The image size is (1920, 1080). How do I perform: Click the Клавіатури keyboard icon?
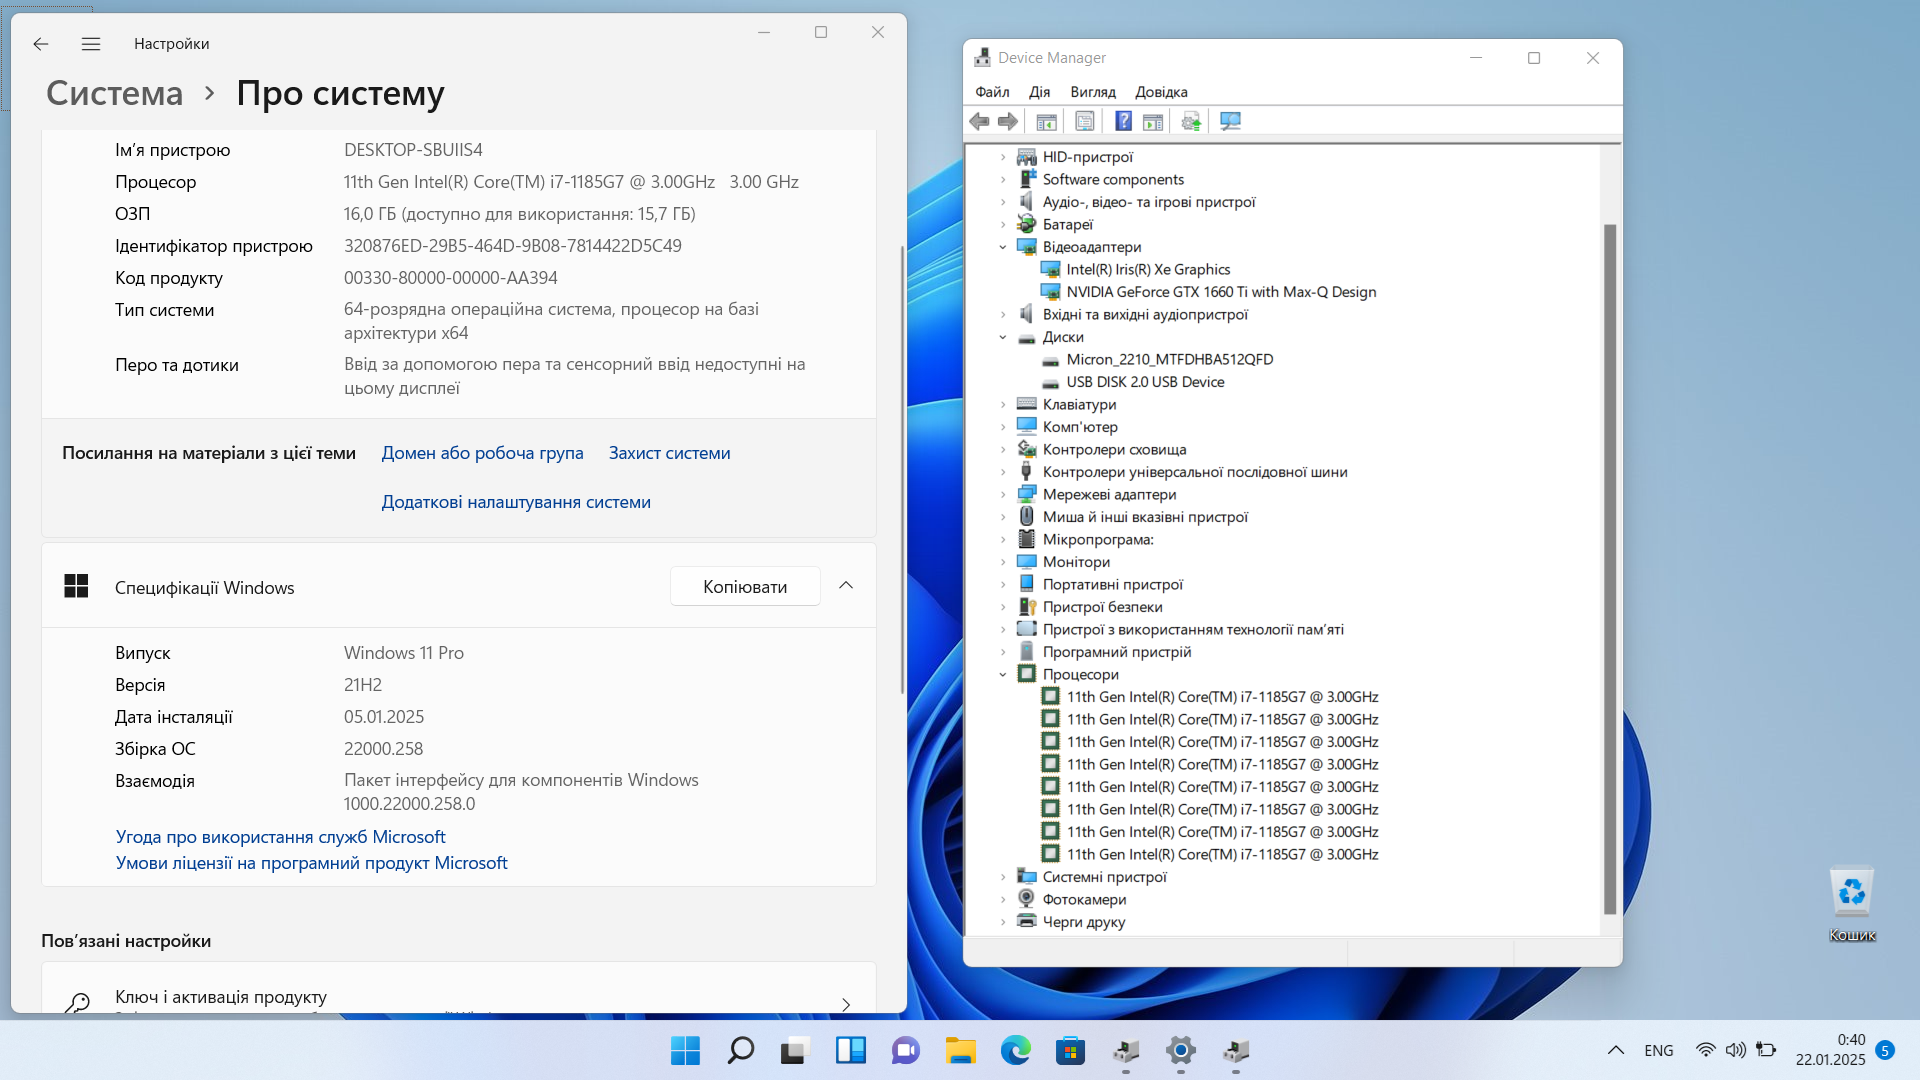pos(1026,404)
